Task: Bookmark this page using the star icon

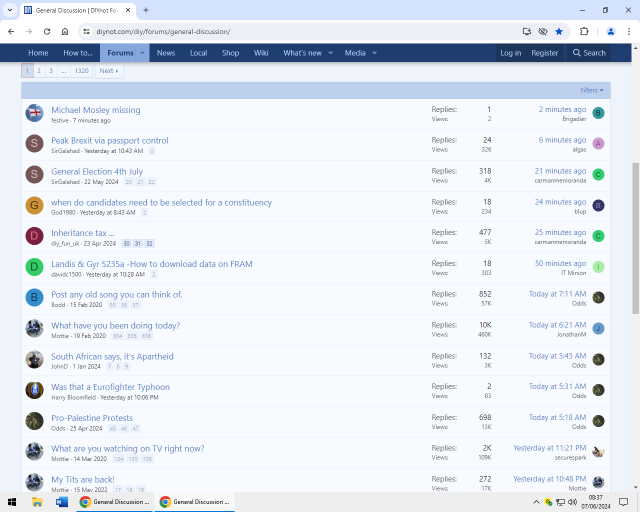Action: (559, 31)
